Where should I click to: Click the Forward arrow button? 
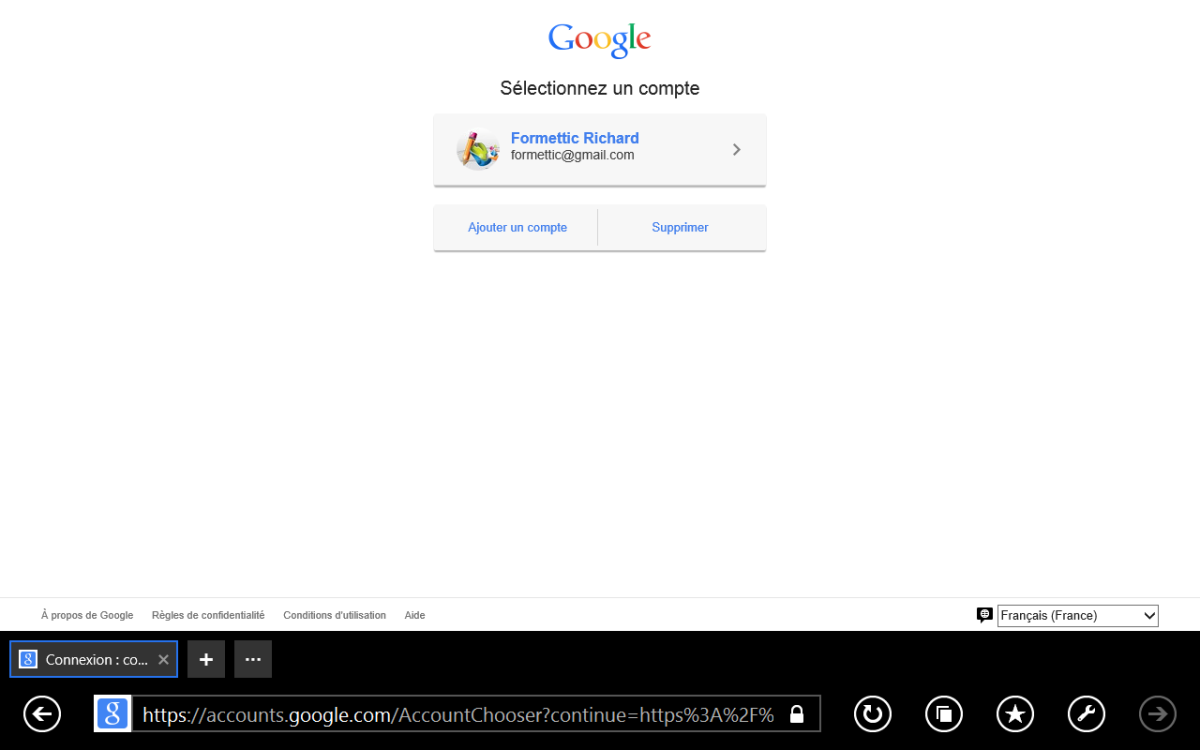click(1158, 714)
